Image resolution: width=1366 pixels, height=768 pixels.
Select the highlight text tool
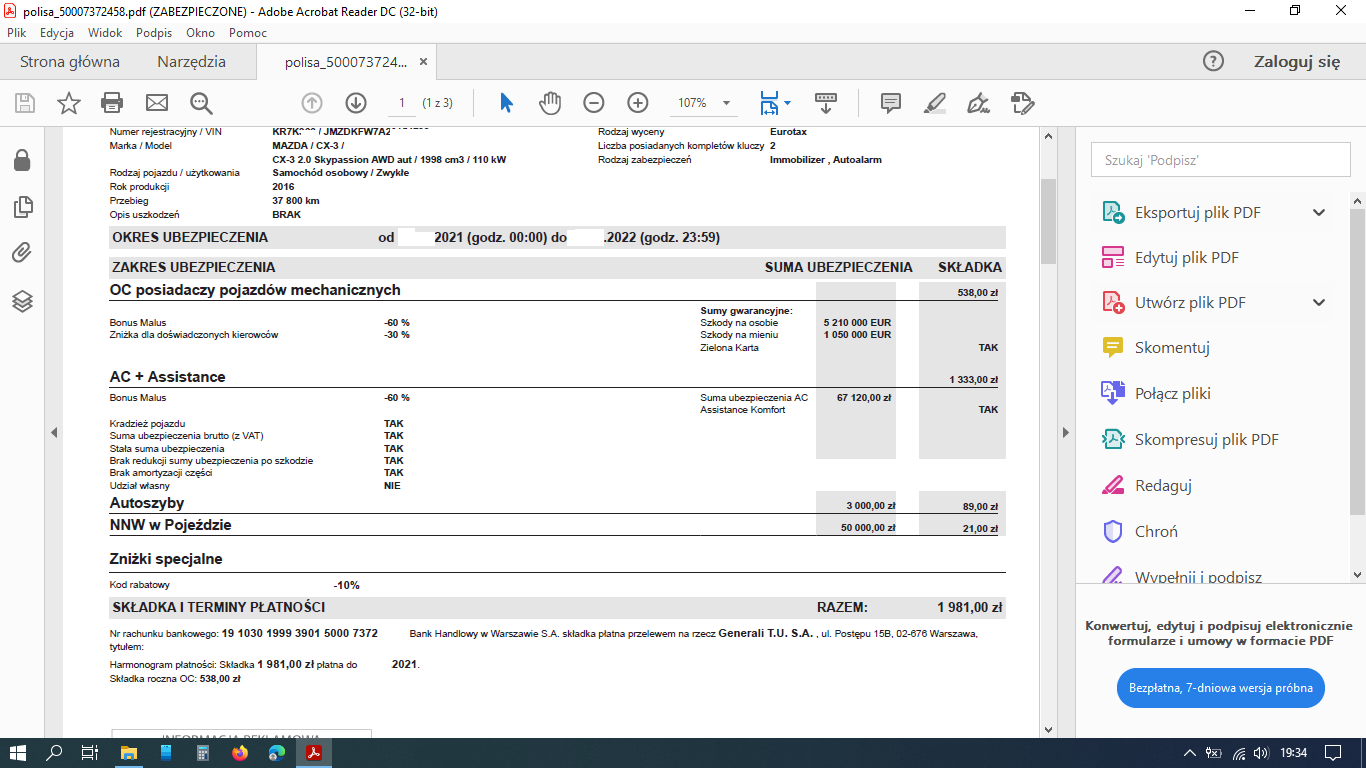pos(934,103)
